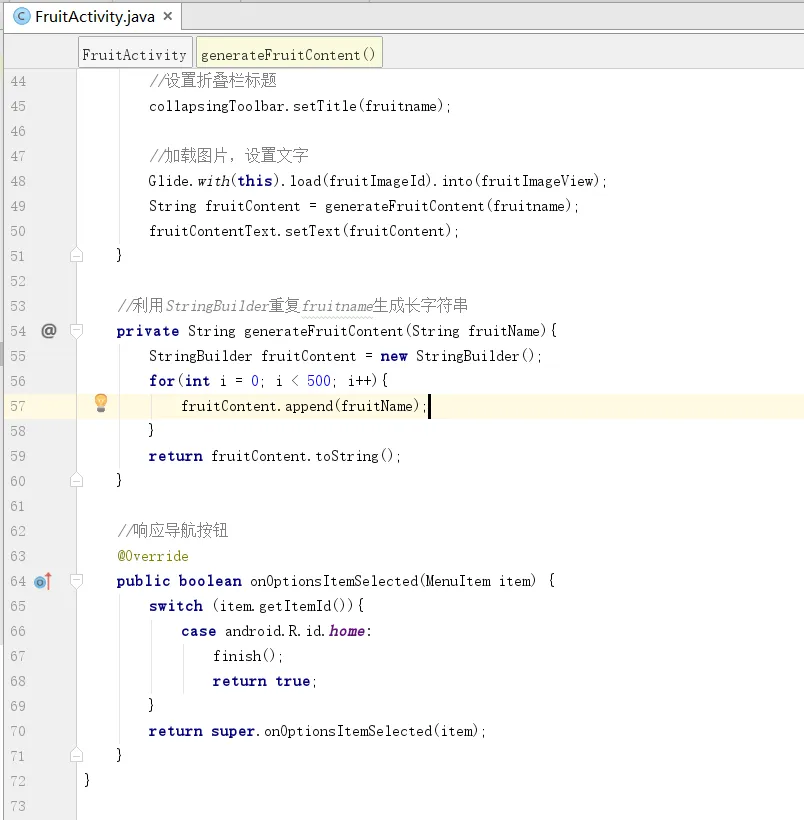Click line number 57 in the gutter

pyautogui.click(x=18, y=406)
